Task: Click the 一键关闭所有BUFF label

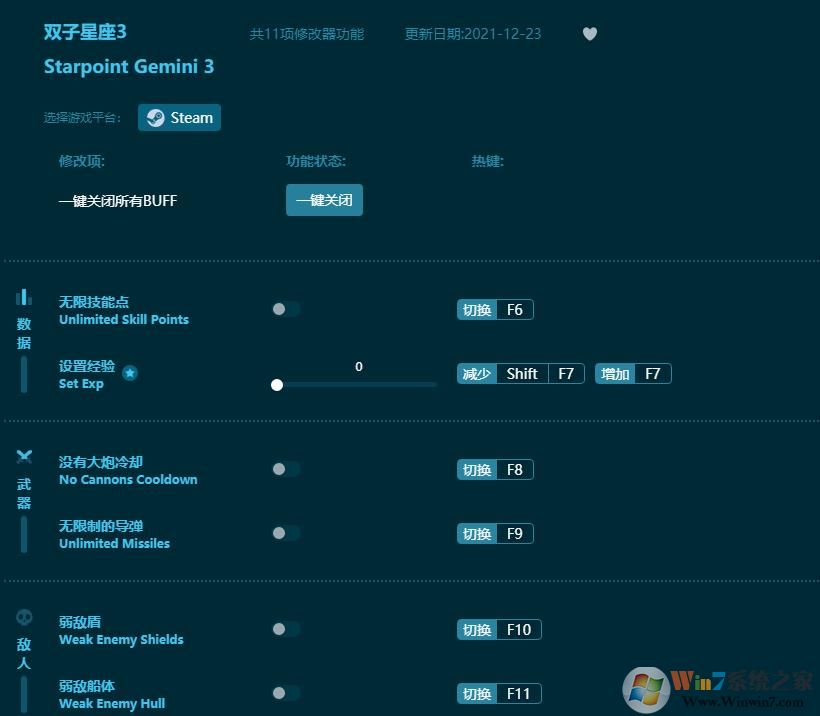Action: point(118,201)
